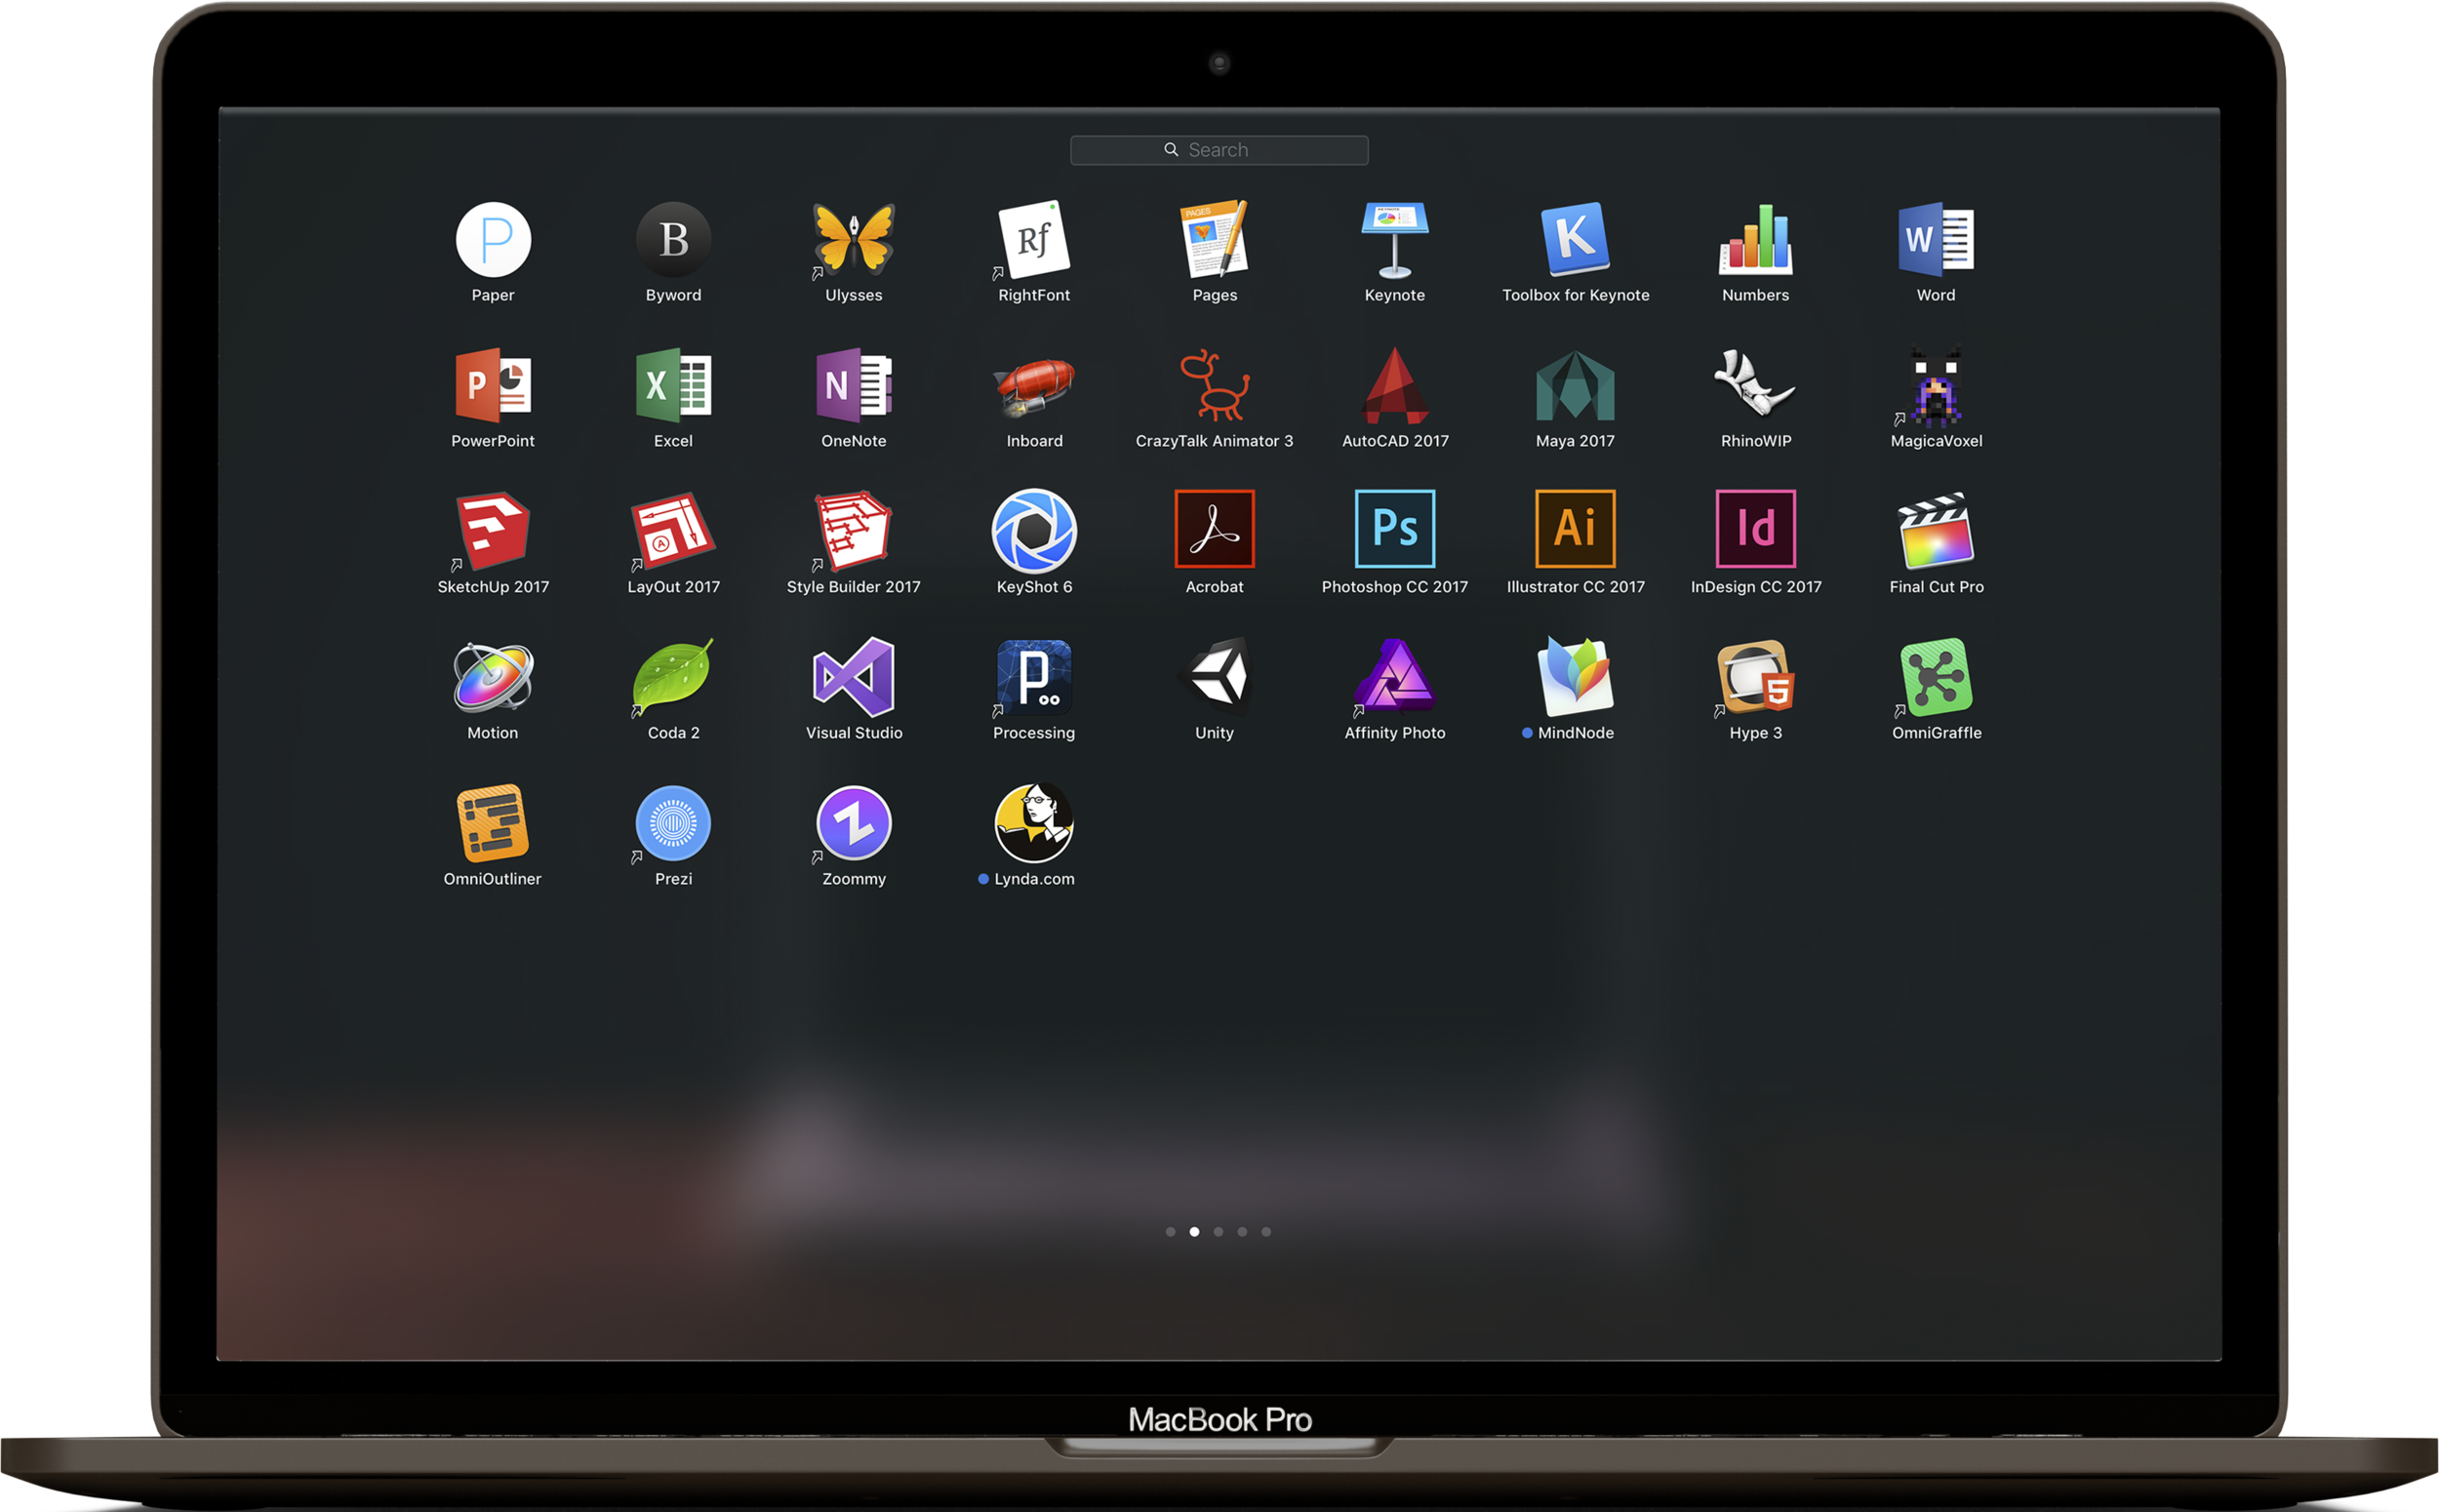Screen dimensions: 2439x1512
Task: Open the Paper app
Action: (x=493, y=240)
